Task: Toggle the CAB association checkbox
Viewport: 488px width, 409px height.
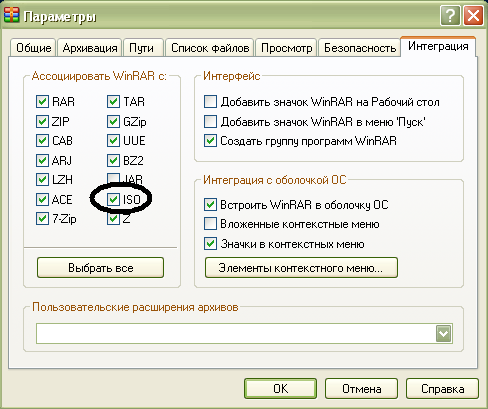Action: point(42,141)
